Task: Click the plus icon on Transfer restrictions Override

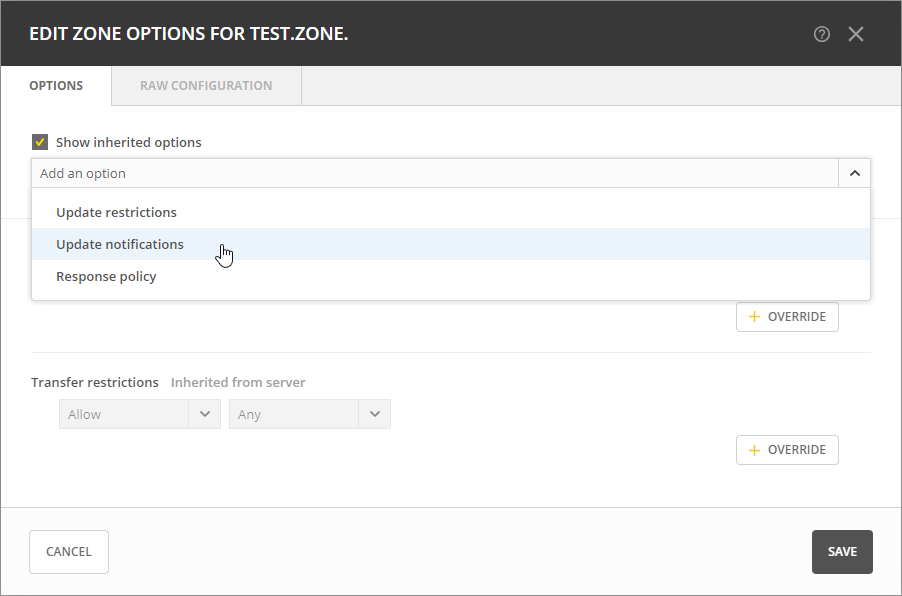Action: 755,450
